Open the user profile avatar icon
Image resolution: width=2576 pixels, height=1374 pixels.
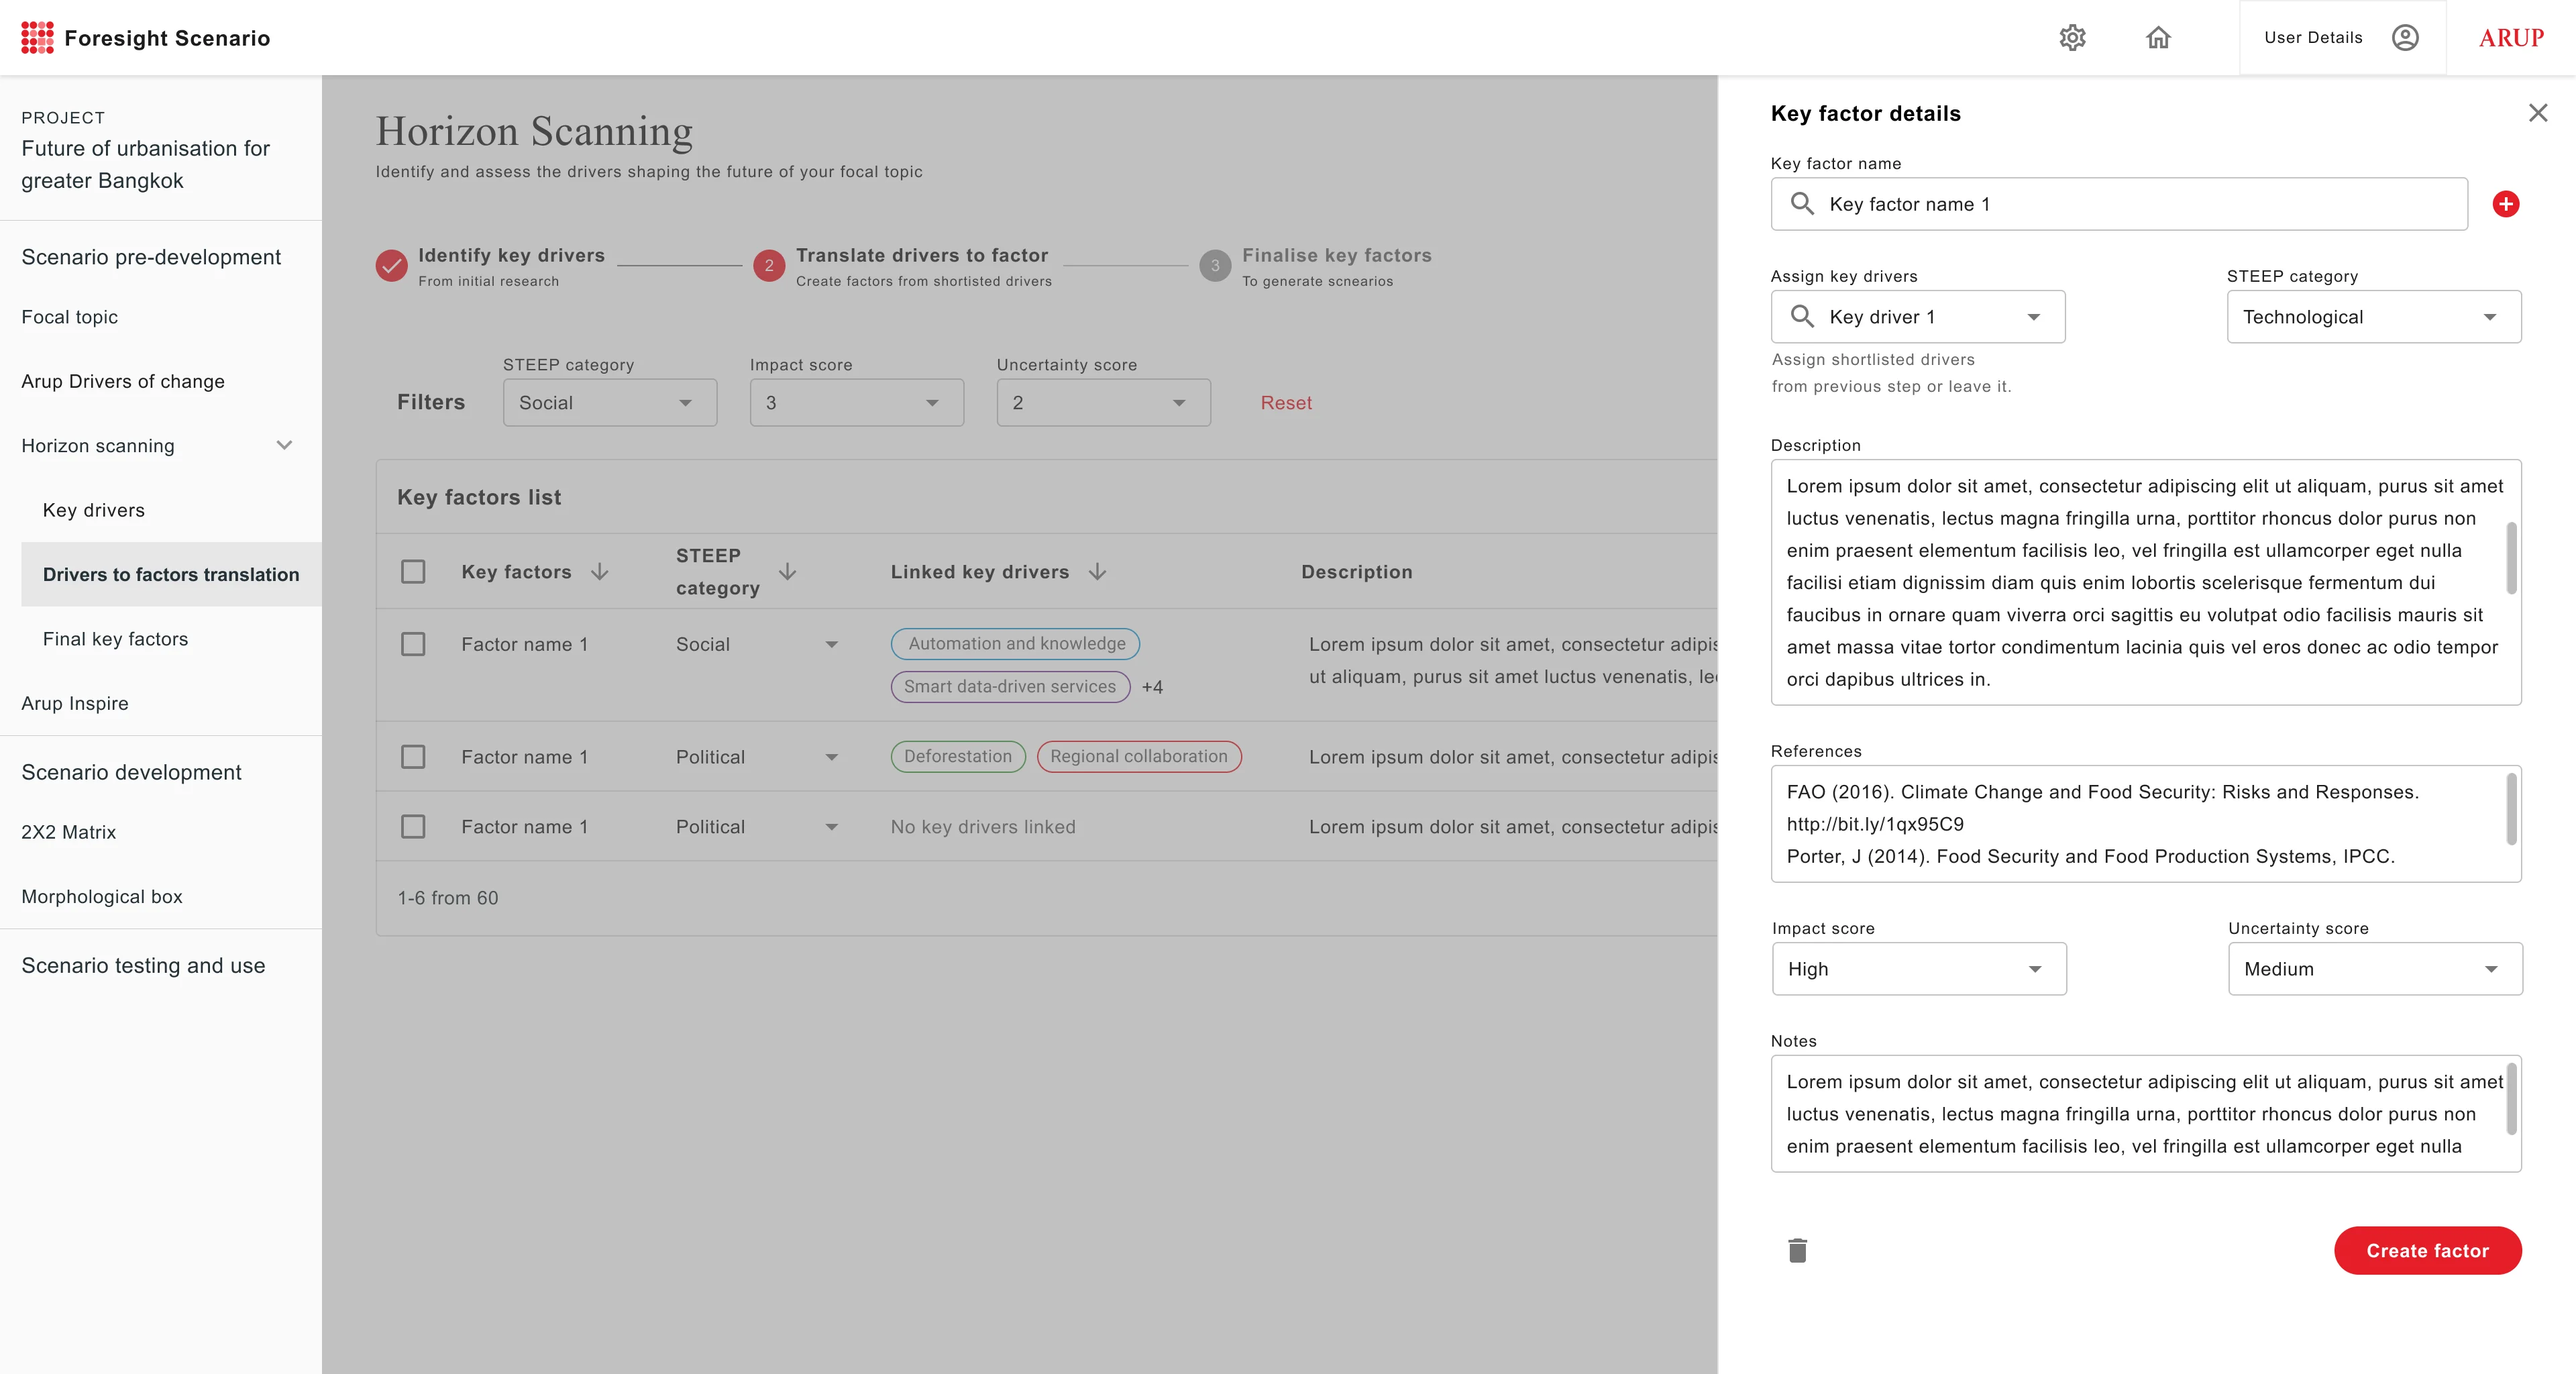point(2404,38)
